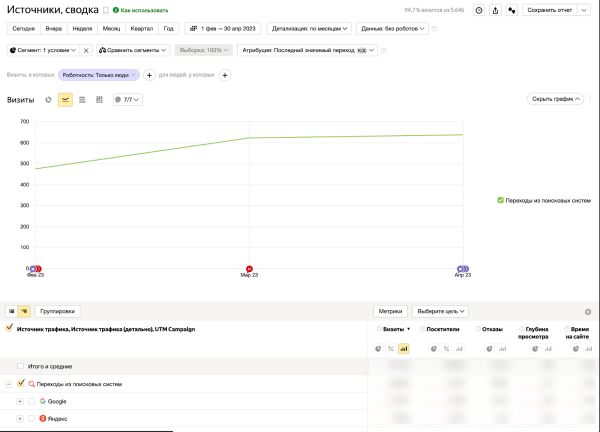Switch to the line chart view
This screenshot has height=432, width=600.
(x=65, y=100)
